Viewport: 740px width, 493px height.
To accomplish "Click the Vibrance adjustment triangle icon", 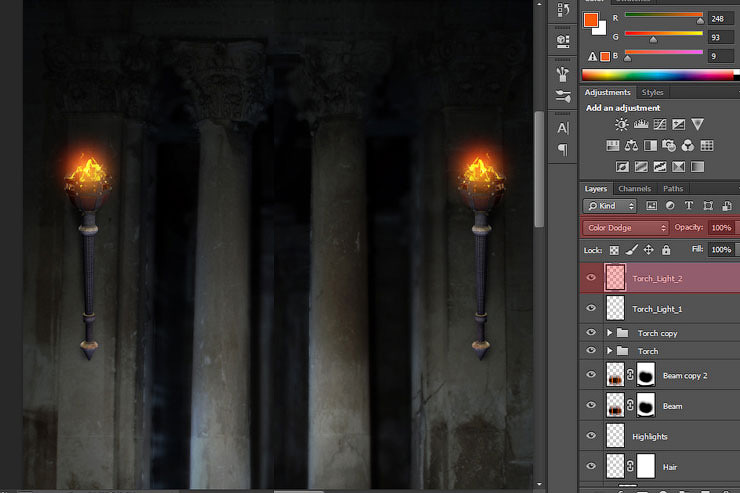I will point(698,124).
